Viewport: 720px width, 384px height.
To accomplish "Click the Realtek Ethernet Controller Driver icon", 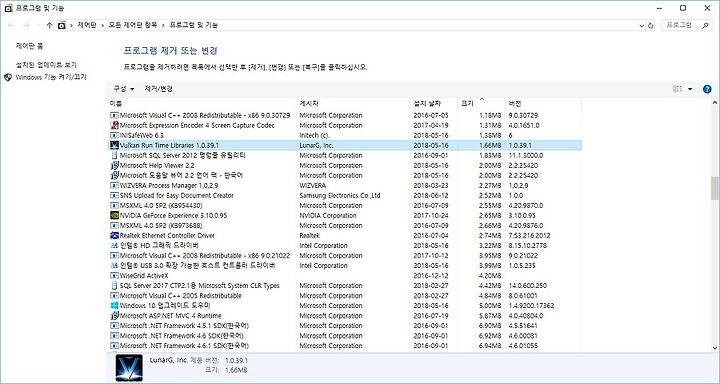I will coord(114,236).
